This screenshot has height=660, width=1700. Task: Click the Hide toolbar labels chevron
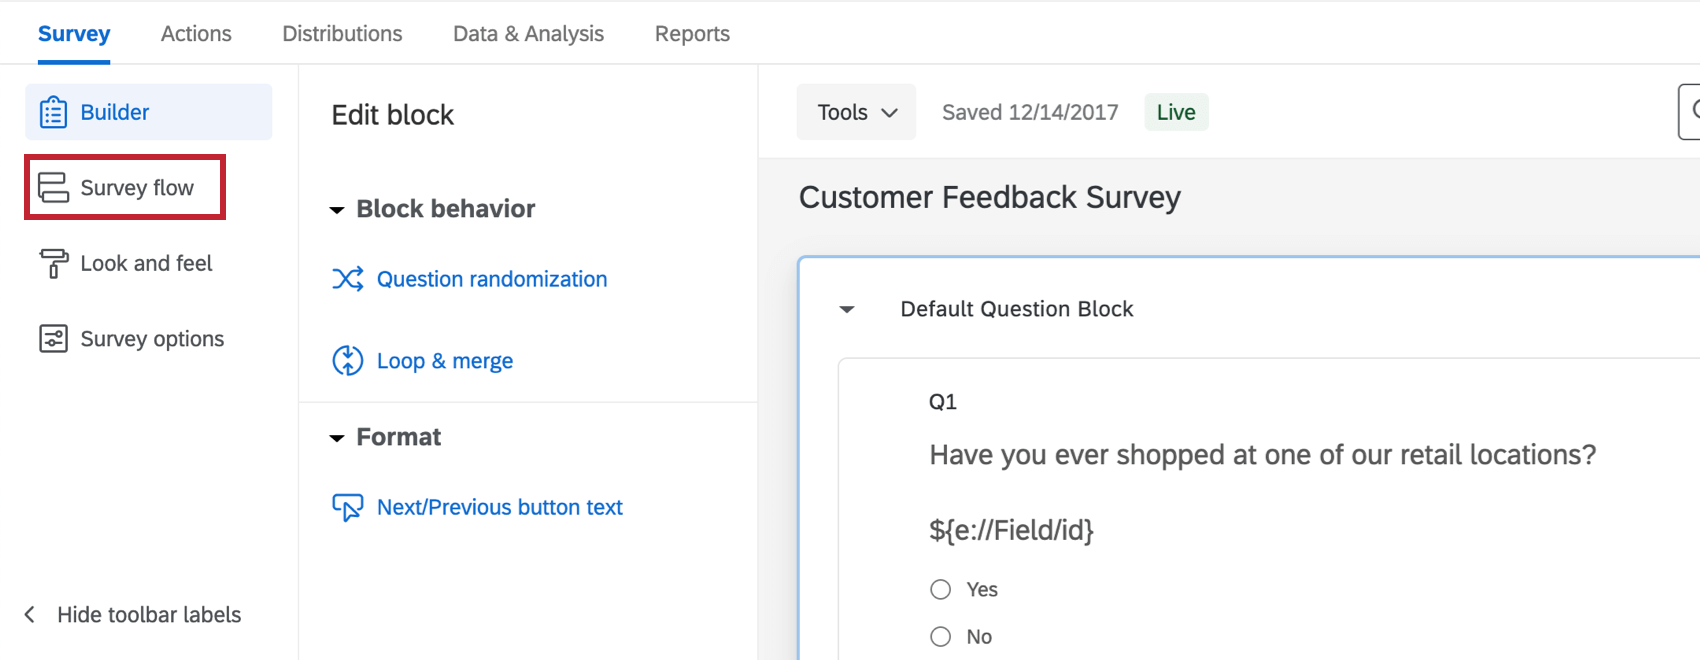pos(30,615)
